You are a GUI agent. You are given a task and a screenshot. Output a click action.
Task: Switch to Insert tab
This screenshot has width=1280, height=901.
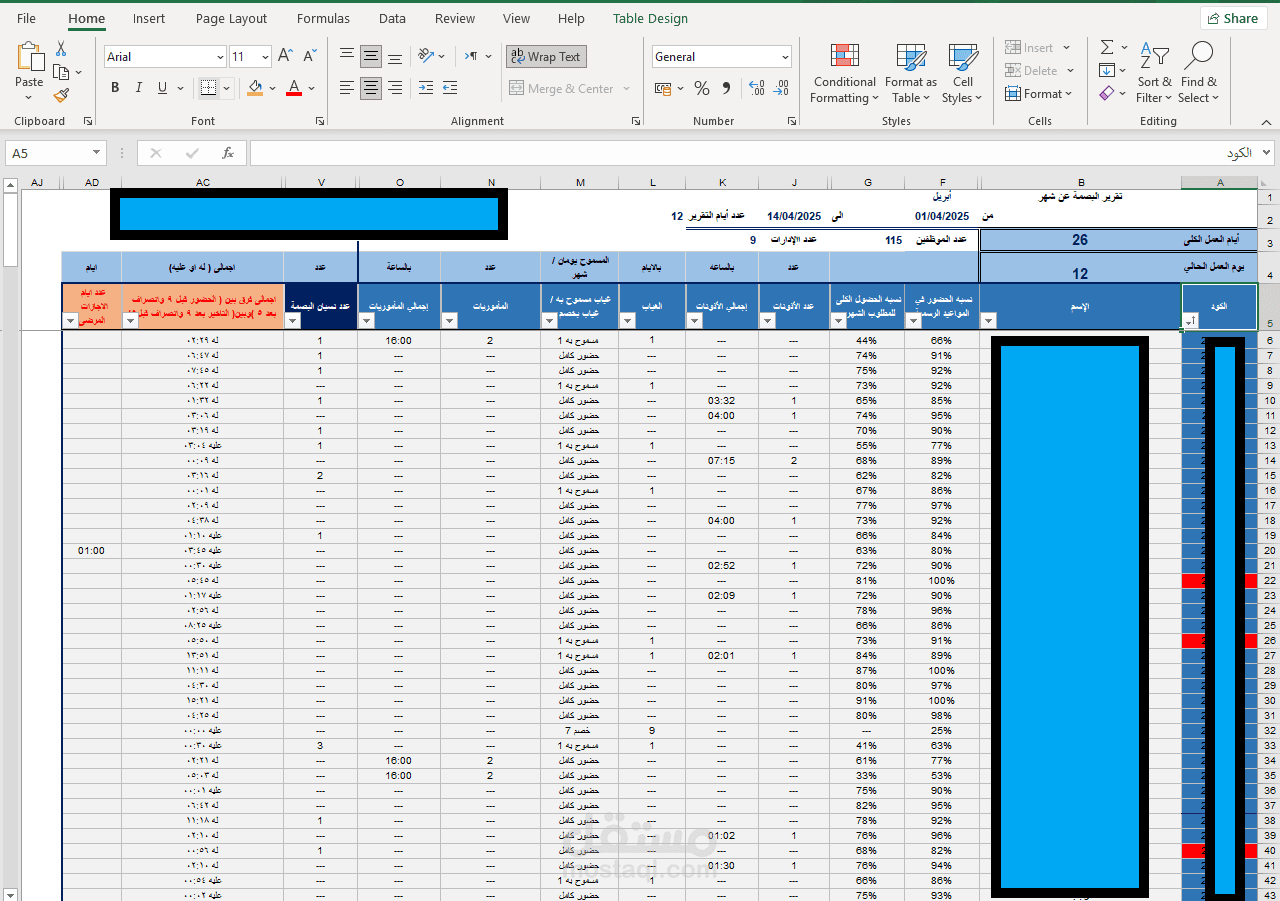(149, 18)
